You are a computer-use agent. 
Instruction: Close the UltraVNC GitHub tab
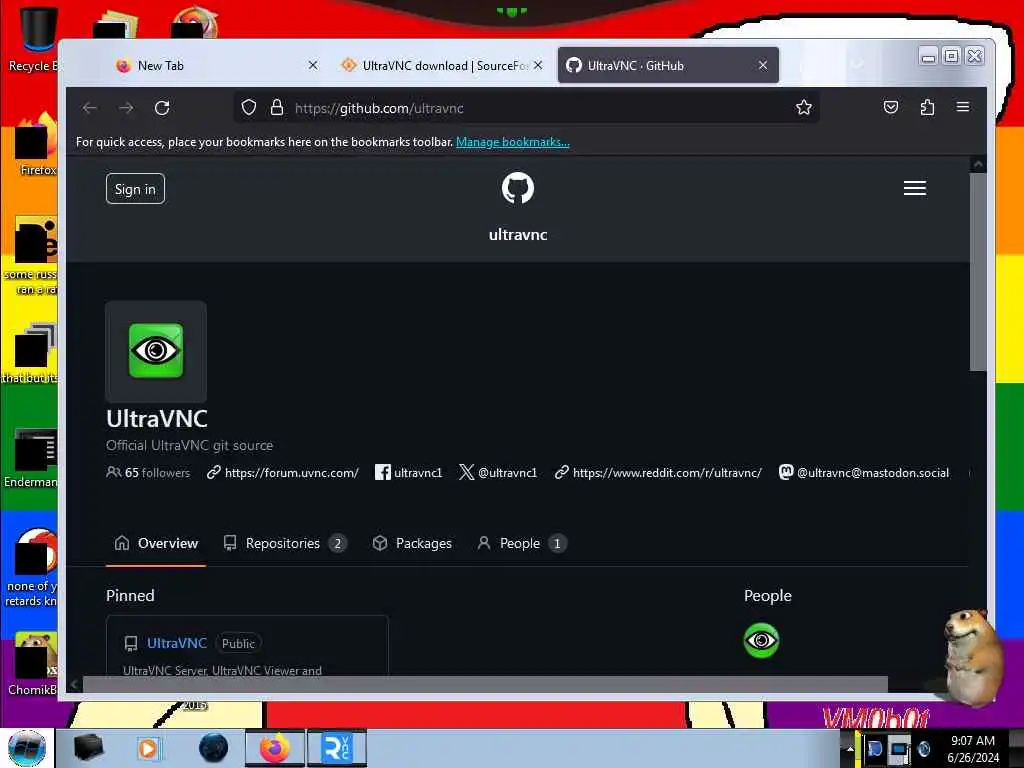(x=763, y=65)
